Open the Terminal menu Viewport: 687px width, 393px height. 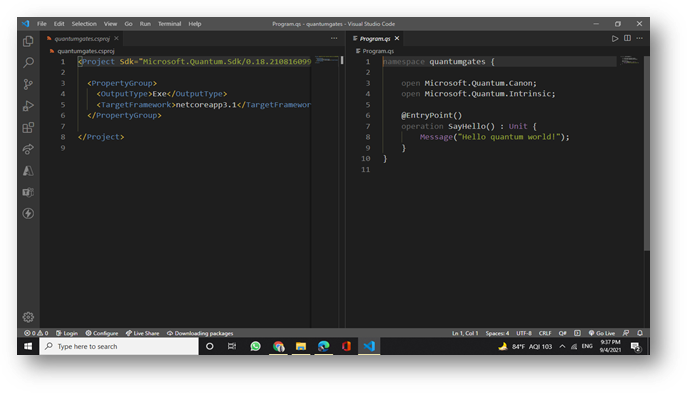click(x=170, y=24)
